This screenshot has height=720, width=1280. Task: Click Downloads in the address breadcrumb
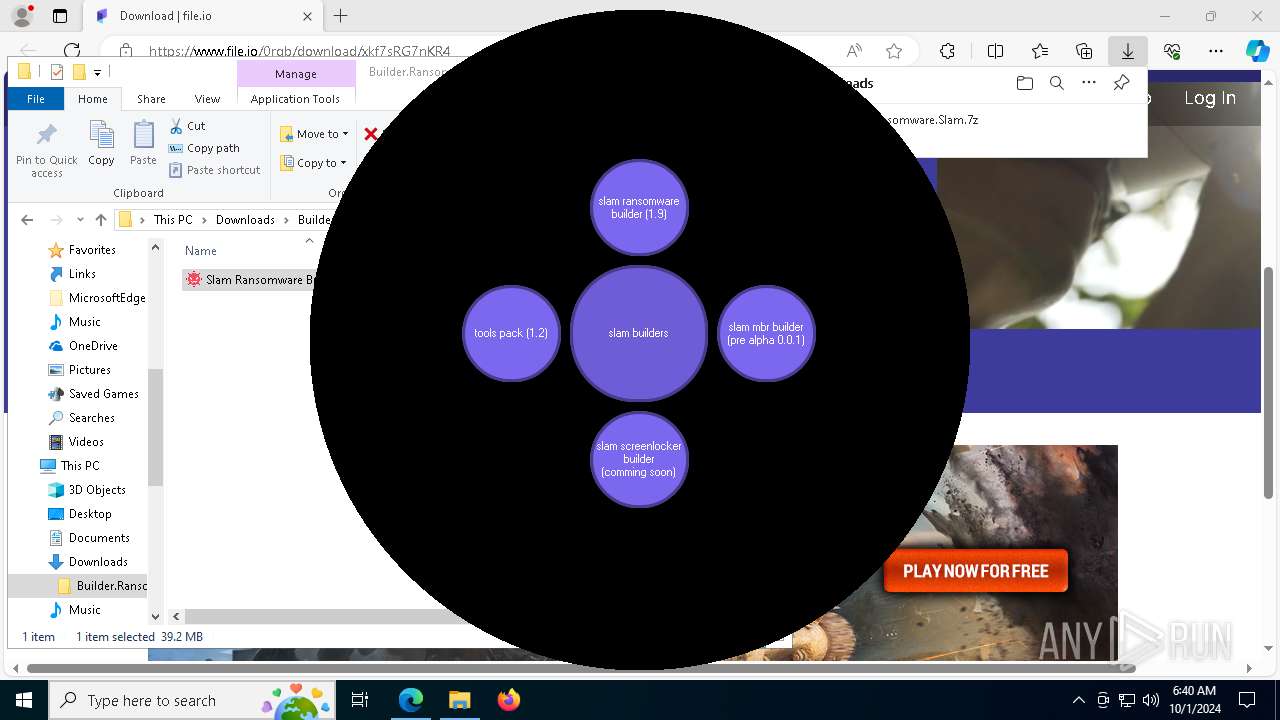[245, 220]
